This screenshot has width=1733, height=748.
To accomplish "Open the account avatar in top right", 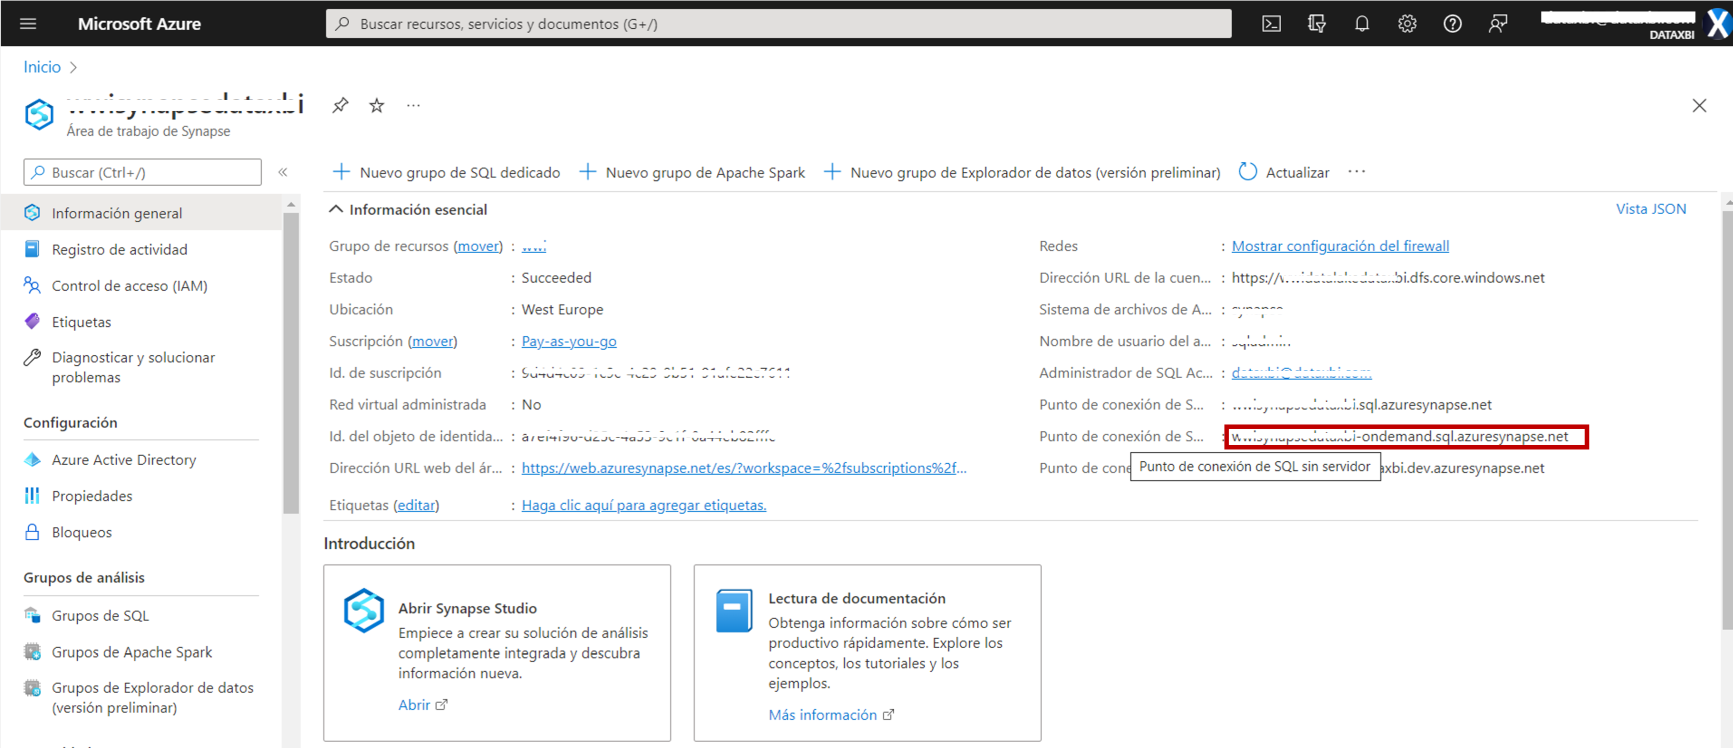I will pyautogui.click(x=1717, y=23).
